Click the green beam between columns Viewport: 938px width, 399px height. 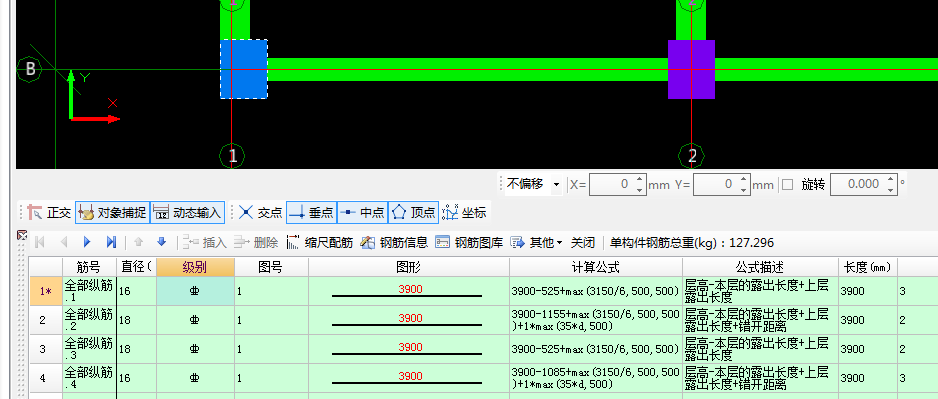coord(468,69)
